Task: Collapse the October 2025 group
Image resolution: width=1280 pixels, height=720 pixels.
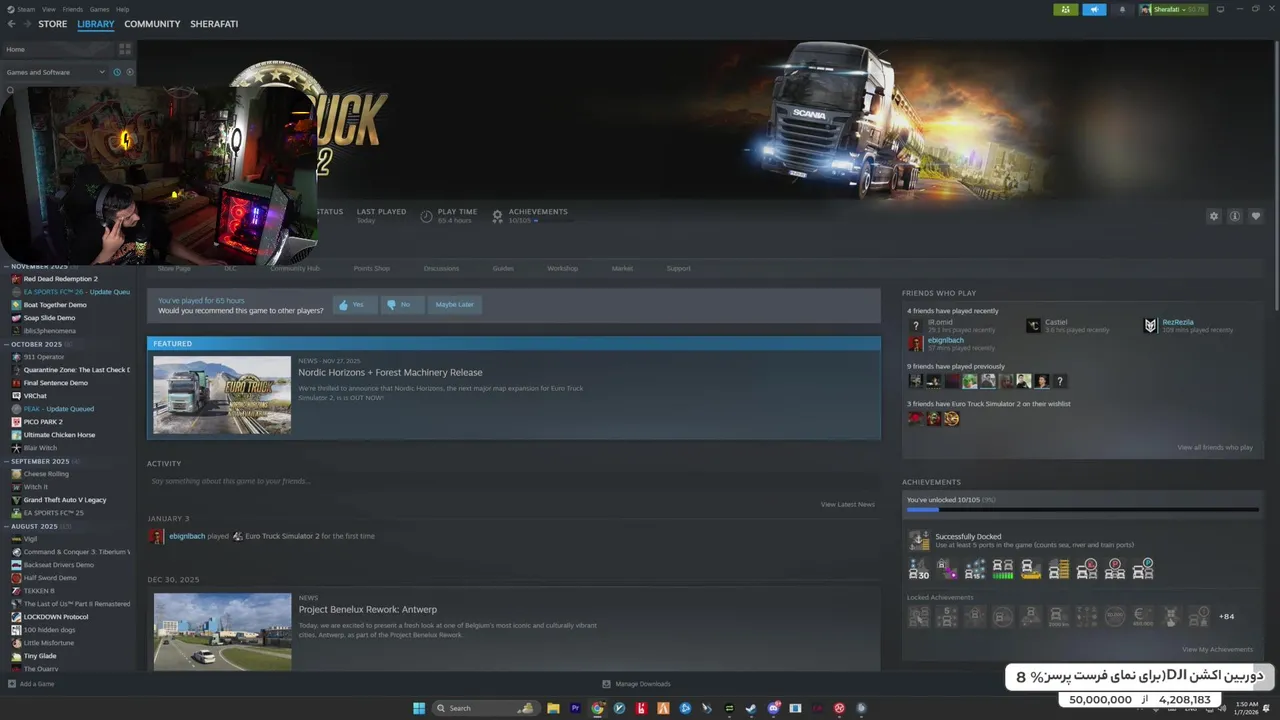Action: (6, 344)
